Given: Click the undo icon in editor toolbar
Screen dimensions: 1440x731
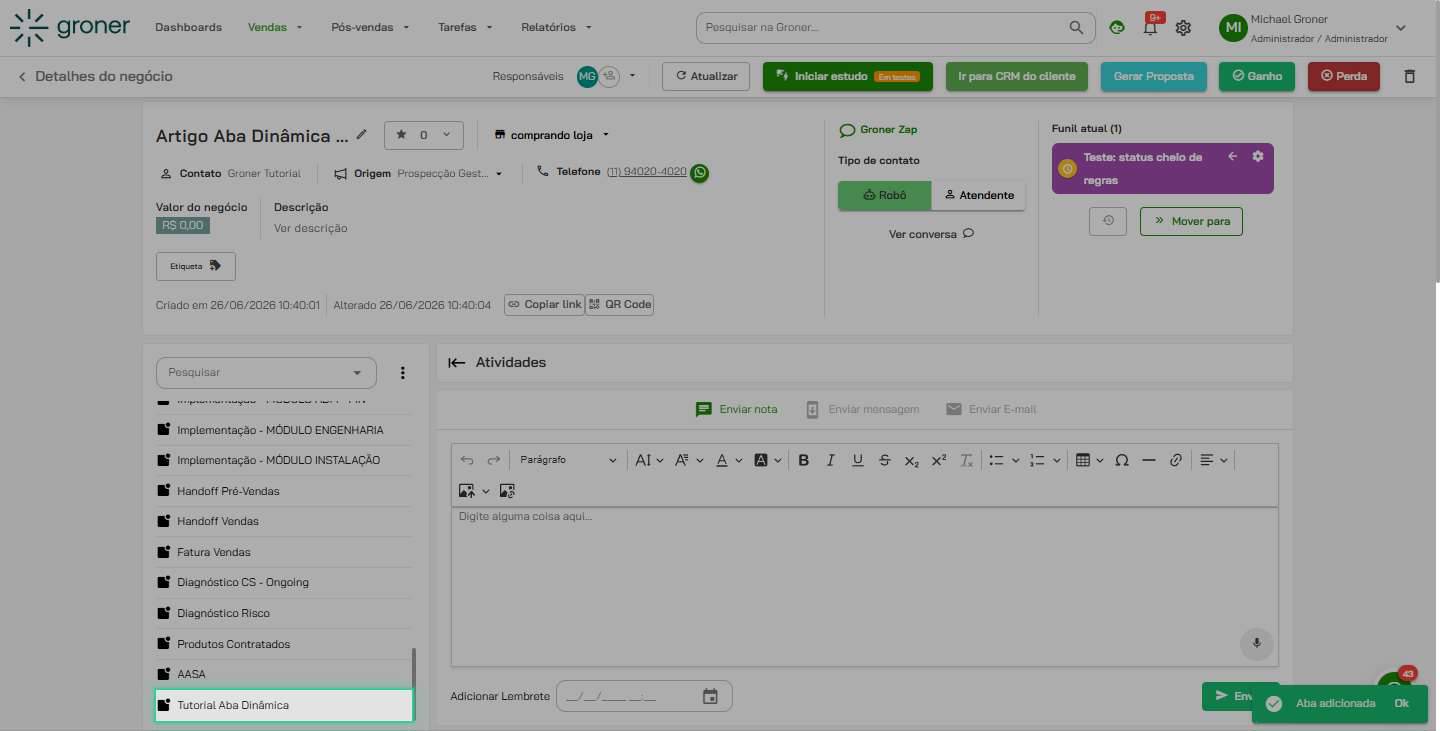Looking at the screenshot, I should (467, 460).
